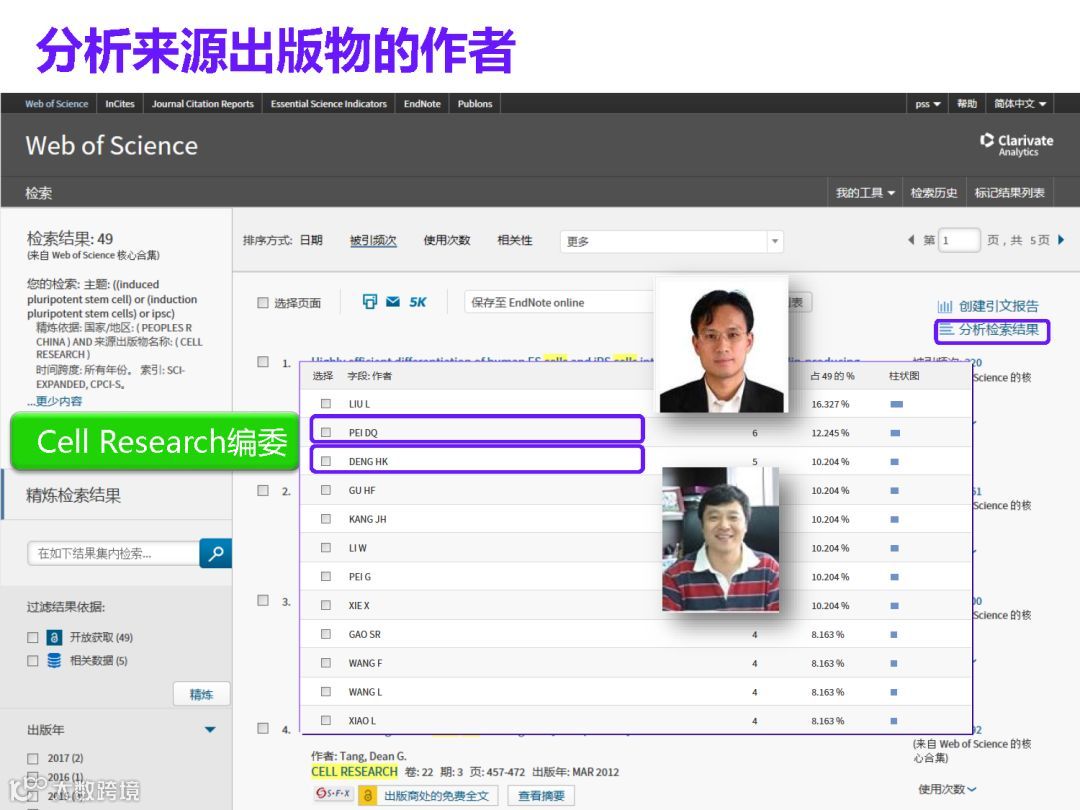Click the print icon in results toolbar
Image resolution: width=1080 pixels, height=810 pixels.
(x=370, y=302)
